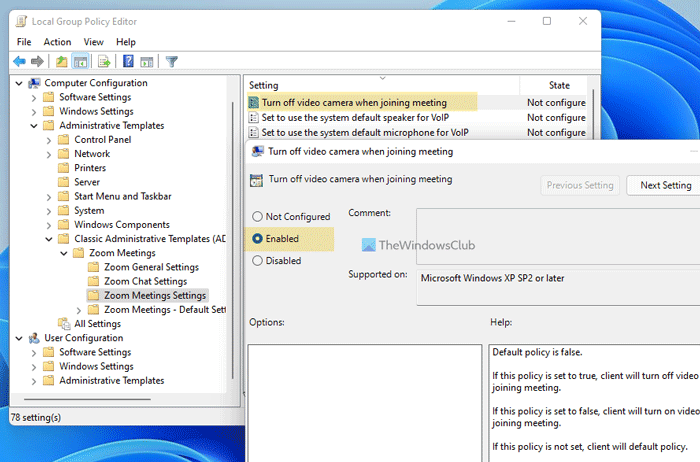Open the View menu
The image size is (700, 462).
[x=93, y=42]
